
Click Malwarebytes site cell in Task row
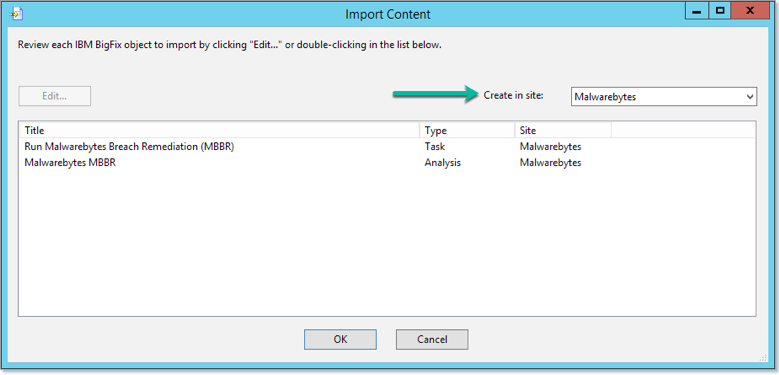pyautogui.click(x=550, y=147)
